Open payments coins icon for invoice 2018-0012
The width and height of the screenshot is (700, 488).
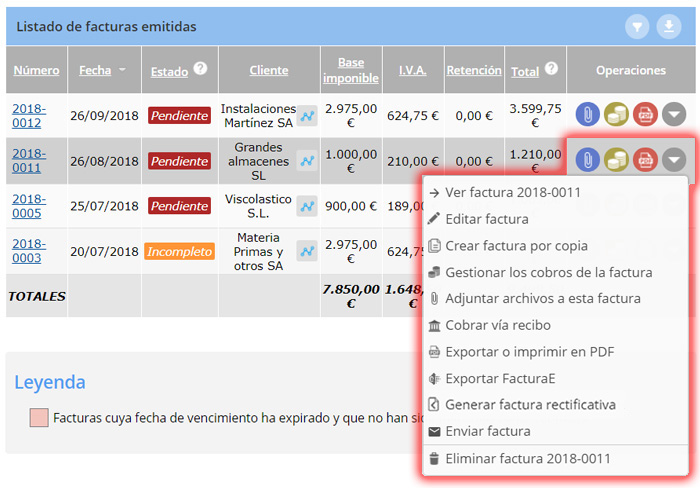[617, 114]
